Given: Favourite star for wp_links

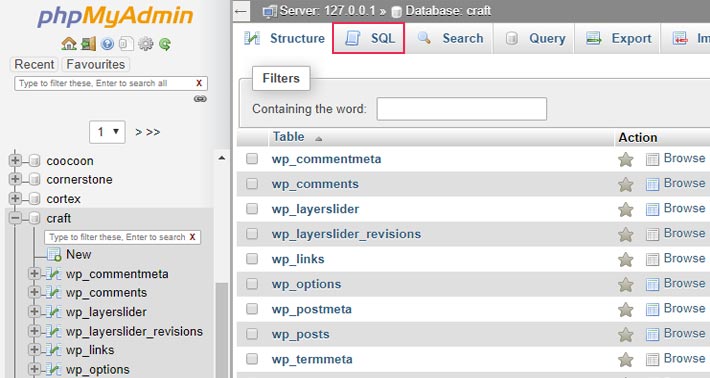Looking at the screenshot, I should click(x=625, y=259).
